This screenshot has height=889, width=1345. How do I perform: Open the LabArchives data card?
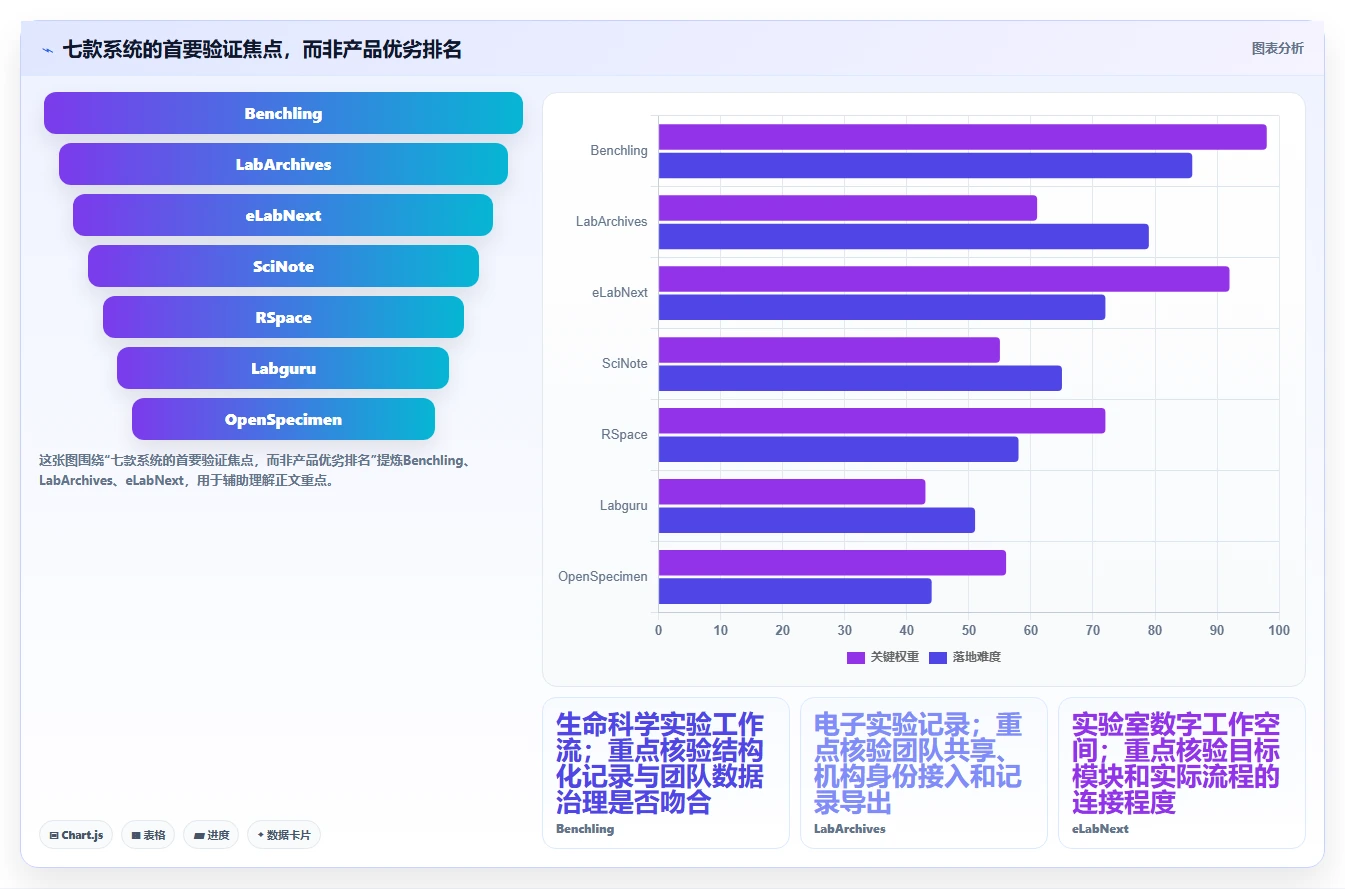click(924, 773)
